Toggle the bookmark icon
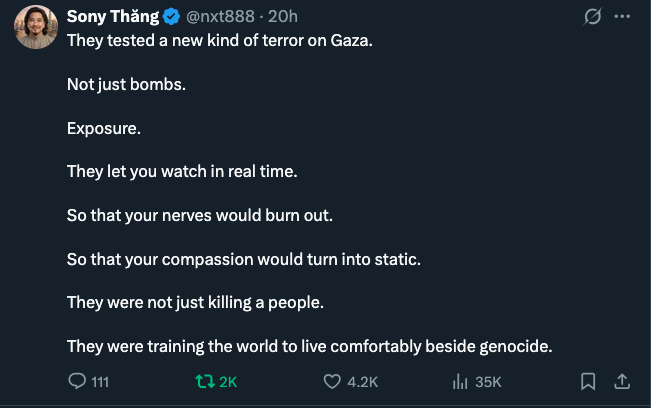 coord(588,381)
